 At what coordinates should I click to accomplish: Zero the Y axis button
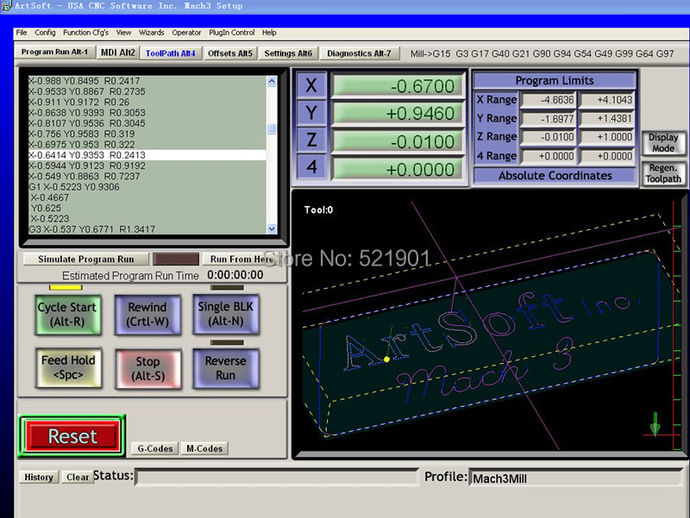tap(311, 113)
